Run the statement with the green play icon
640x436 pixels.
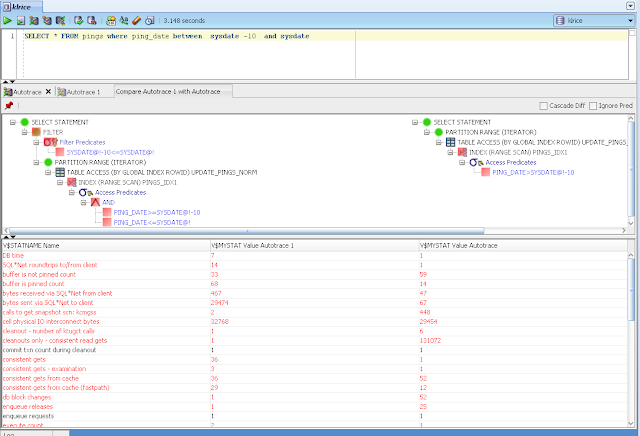tap(7, 20)
